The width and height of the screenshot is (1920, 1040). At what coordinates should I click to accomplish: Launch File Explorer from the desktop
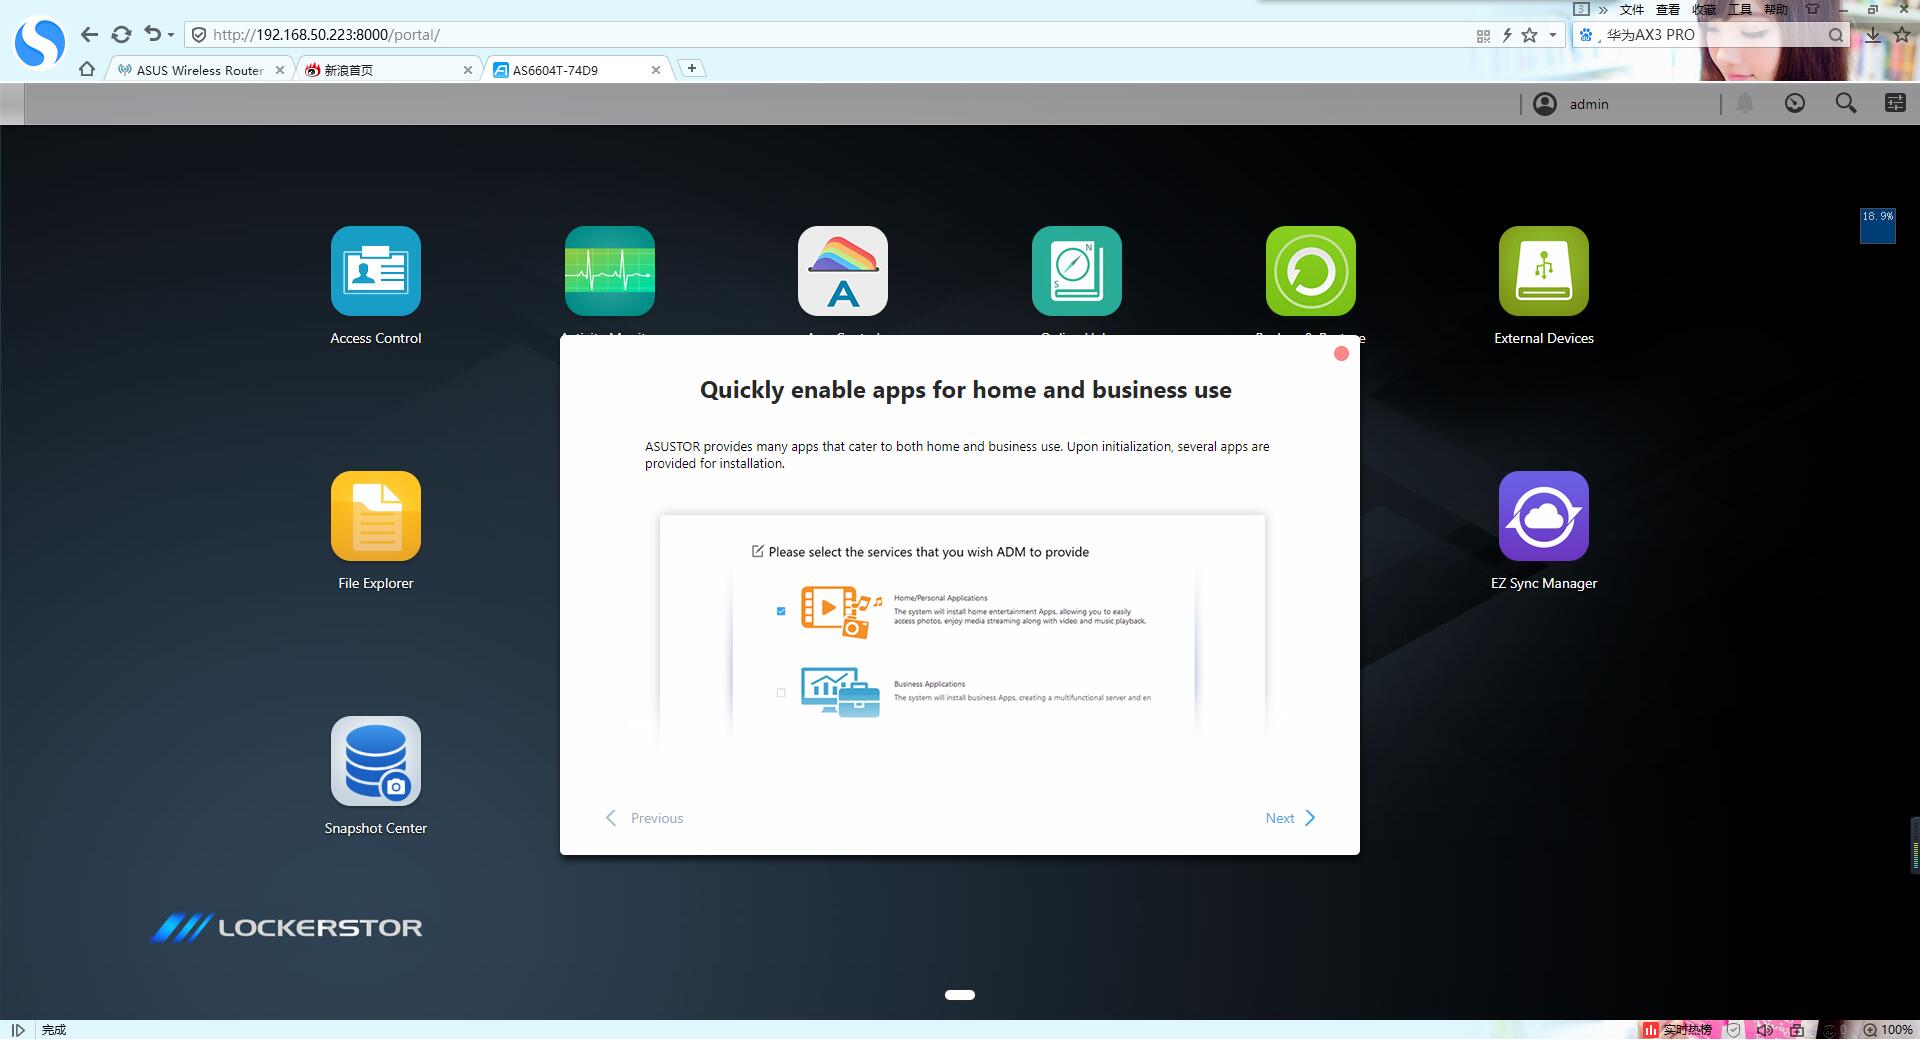pyautogui.click(x=375, y=516)
